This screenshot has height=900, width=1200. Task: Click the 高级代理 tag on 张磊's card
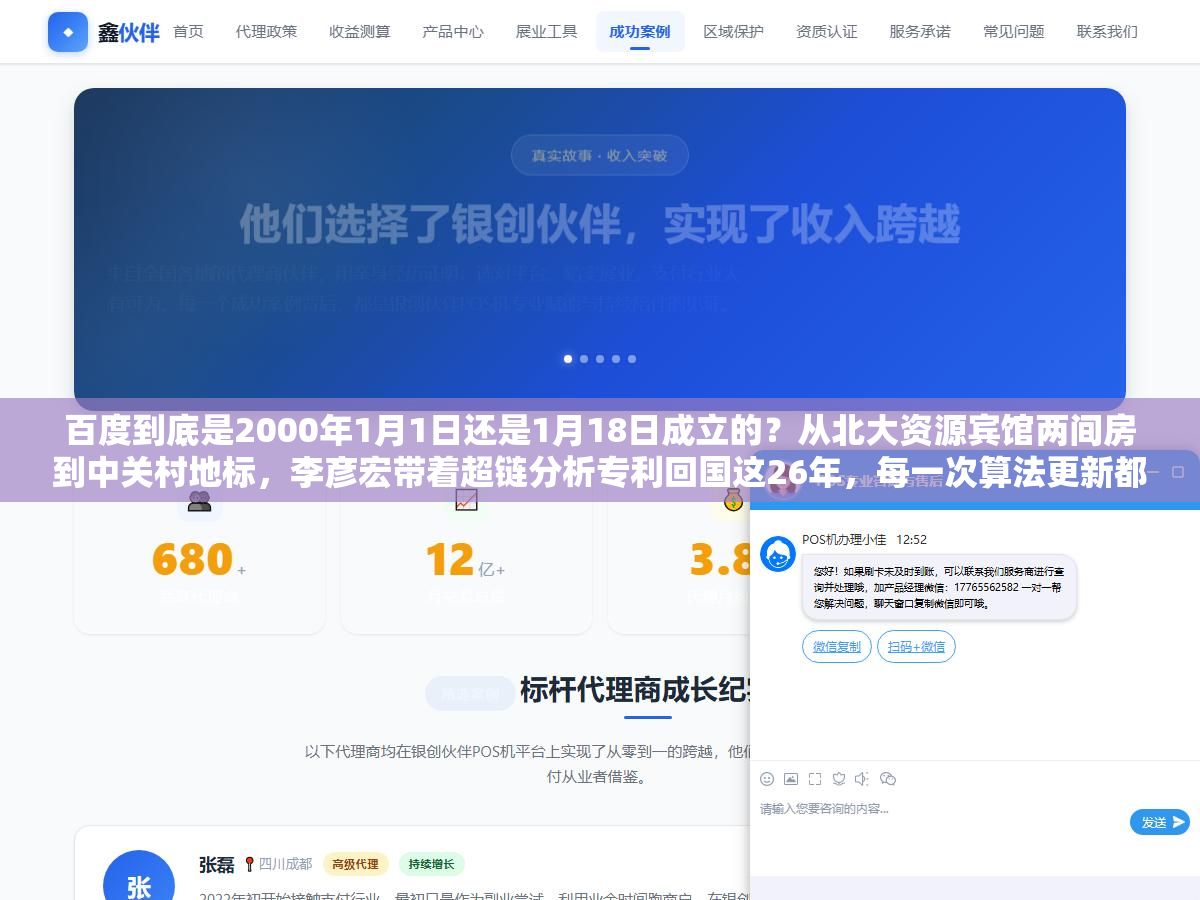[355, 864]
